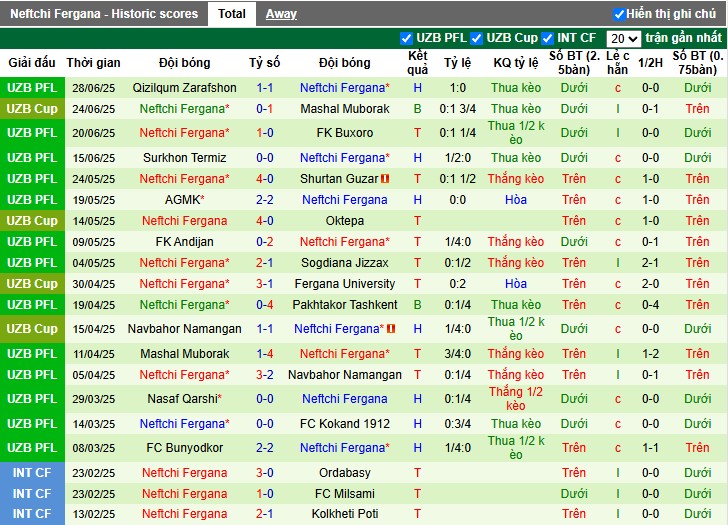Click the 3-1 score versus Fergana University
Image resolution: width=728 pixels, height=525 pixels.
pyautogui.click(x=265, y=284)
